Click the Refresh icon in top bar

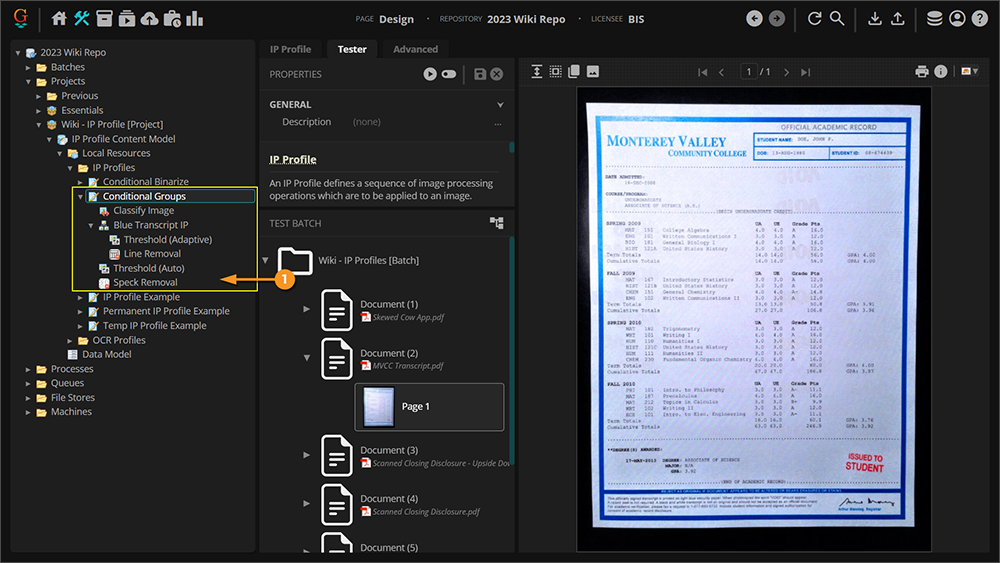814,18
